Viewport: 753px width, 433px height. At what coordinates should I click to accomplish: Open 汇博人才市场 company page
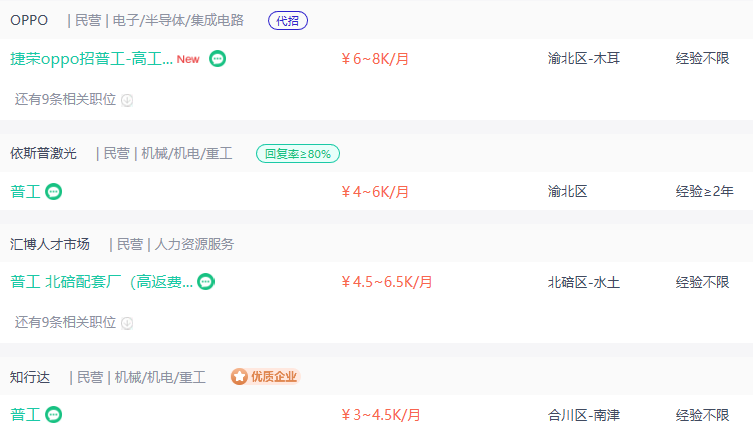(50, 244)
